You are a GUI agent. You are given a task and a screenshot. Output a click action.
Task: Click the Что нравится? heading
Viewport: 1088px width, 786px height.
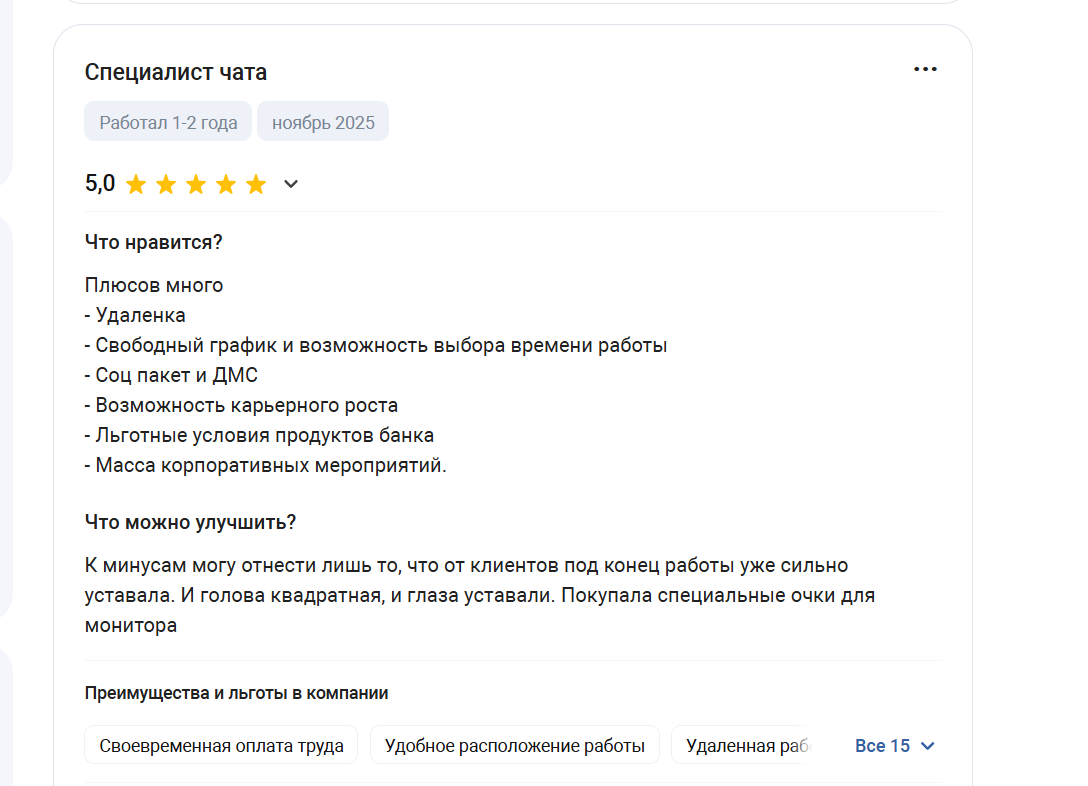pyautogui.click(x=153, y=242)
